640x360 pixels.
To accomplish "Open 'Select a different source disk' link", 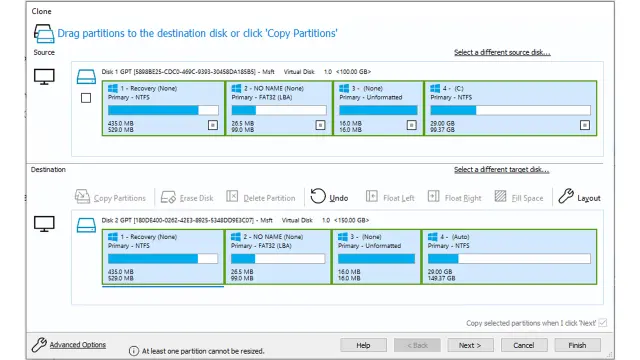I will point(502,52).
